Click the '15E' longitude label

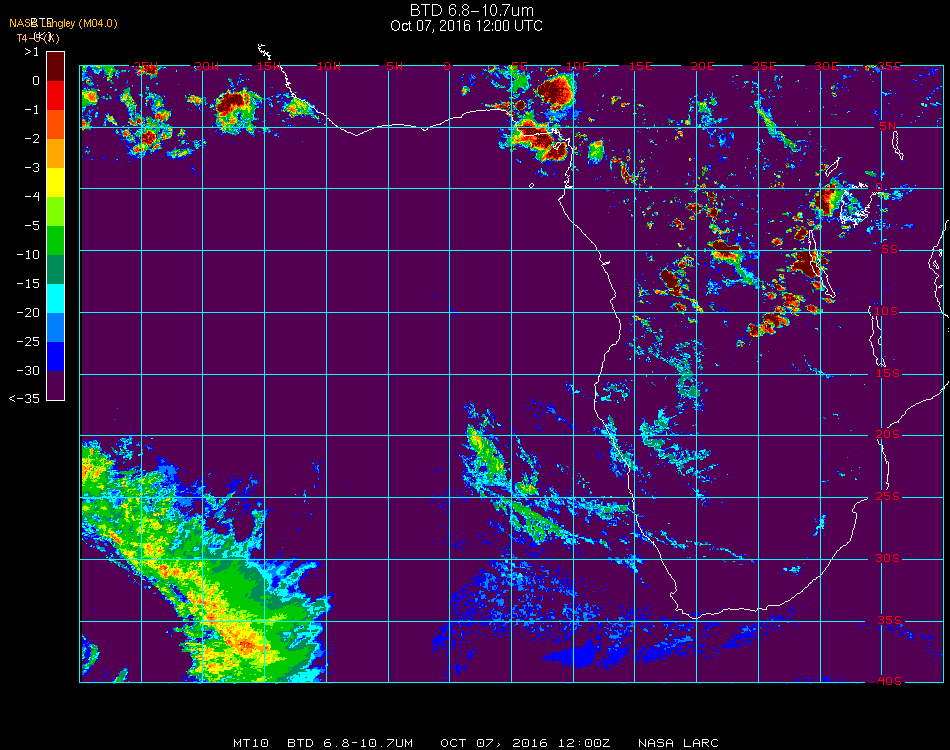(x=640, y=66)
